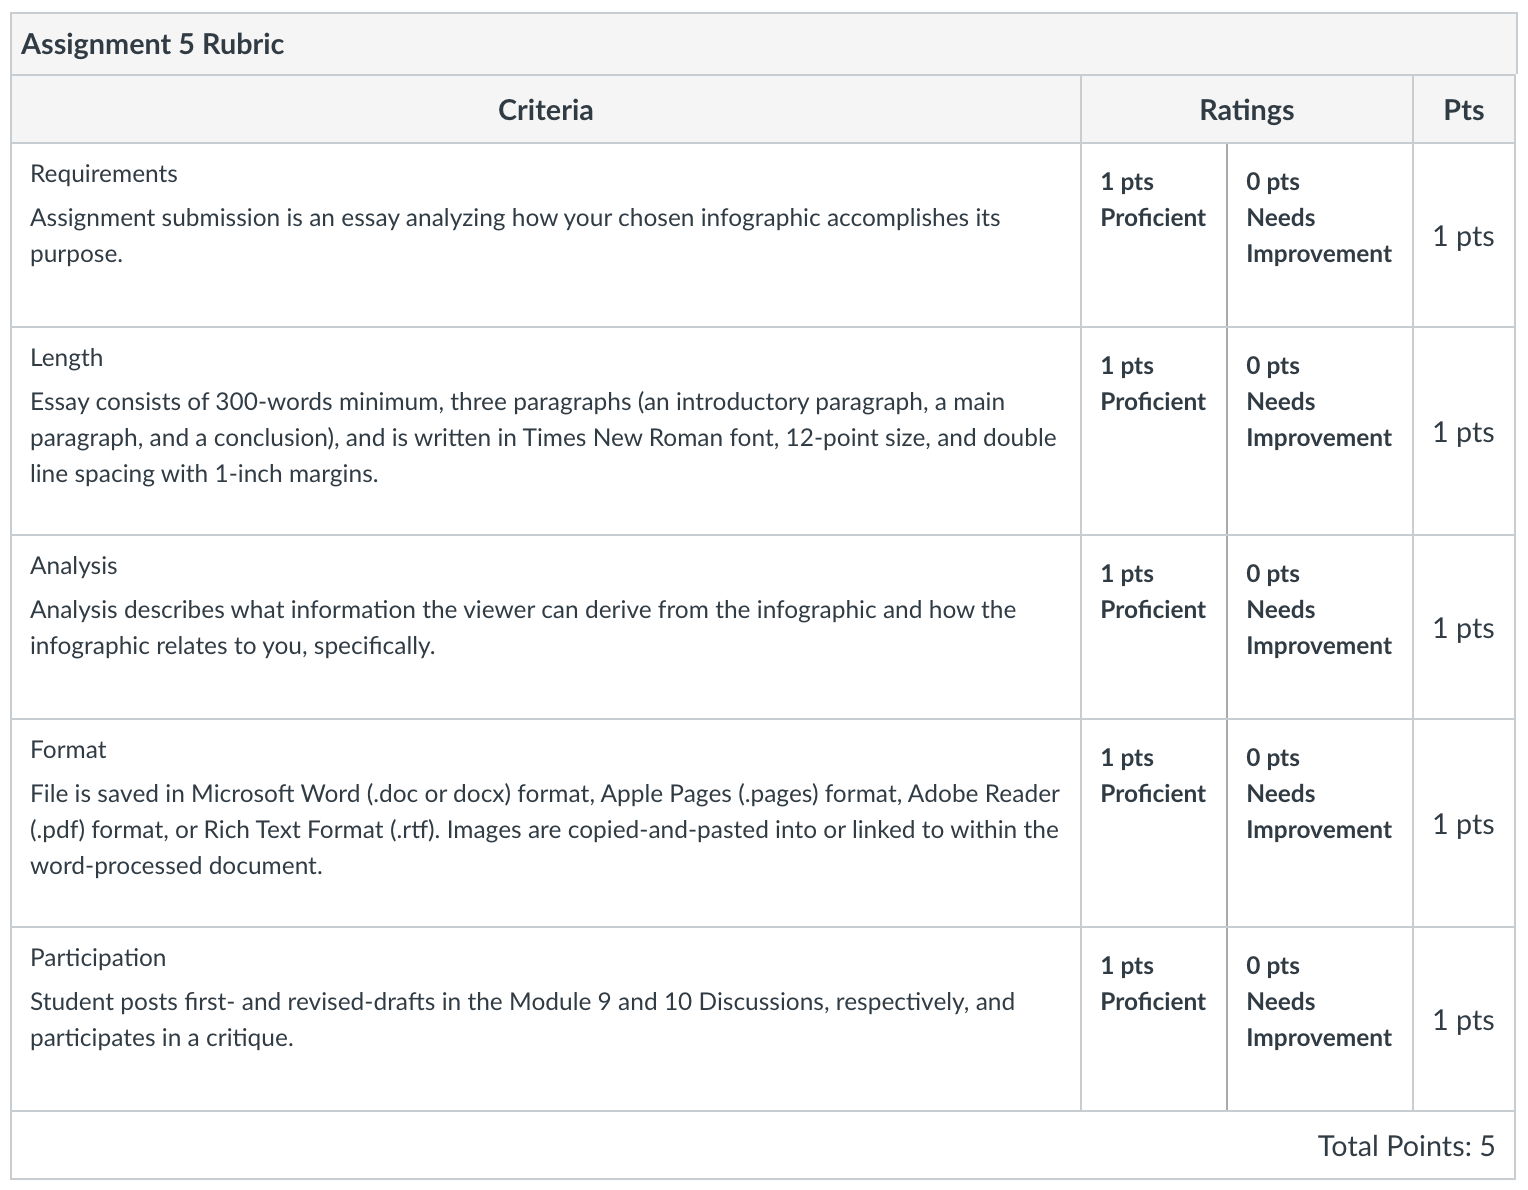This screenshot has width=1528, height=1190.
Task: Select Proficient rating for Requirements
Action: tap(1154, 235)
